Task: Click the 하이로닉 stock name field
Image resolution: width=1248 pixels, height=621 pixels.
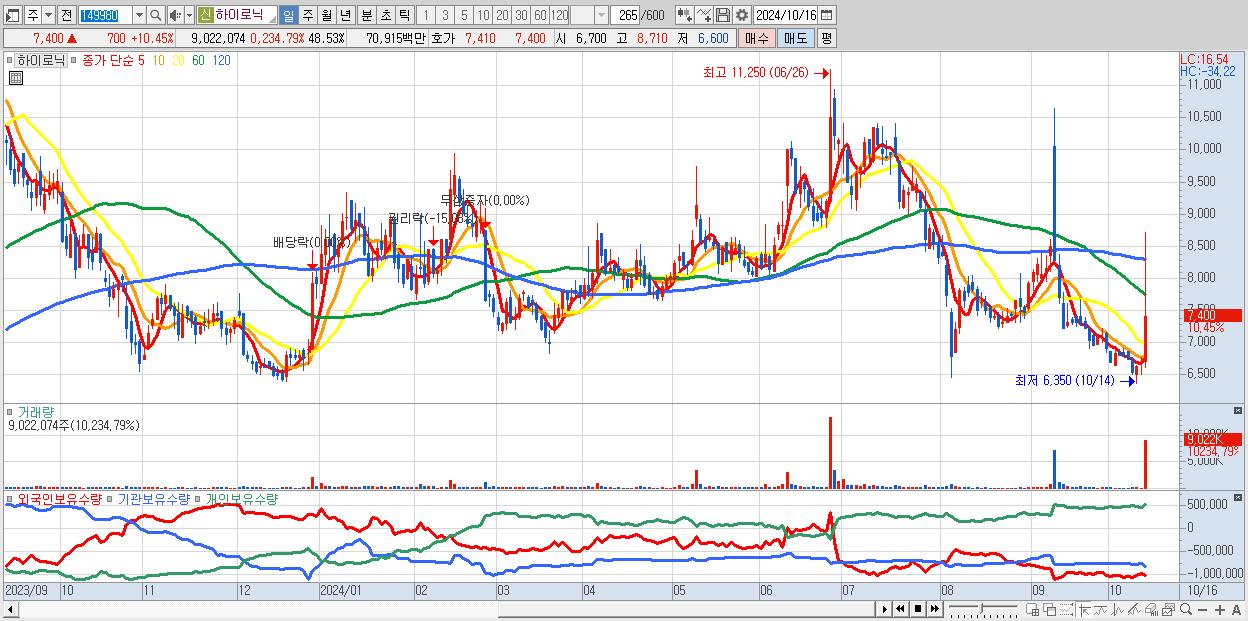Action: 245,15
